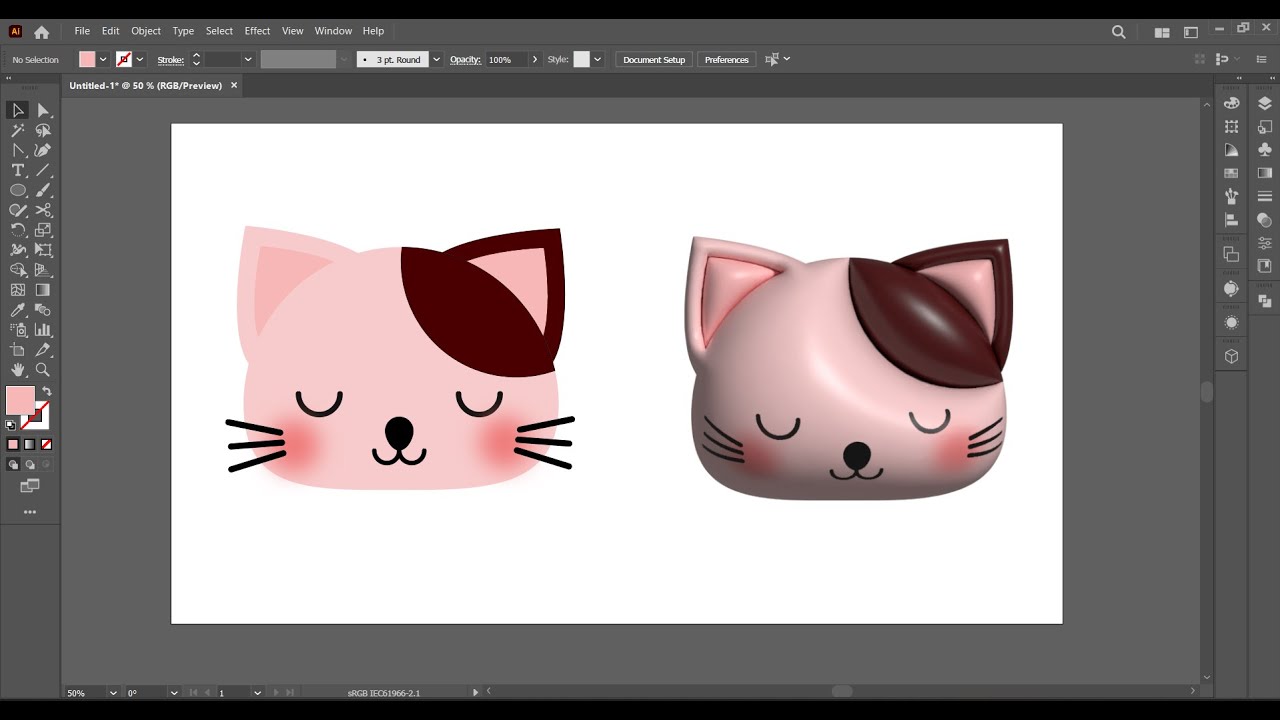Screen dimensions: 1280x720
Task: Open the Object menu
Action: pos(146,31)
